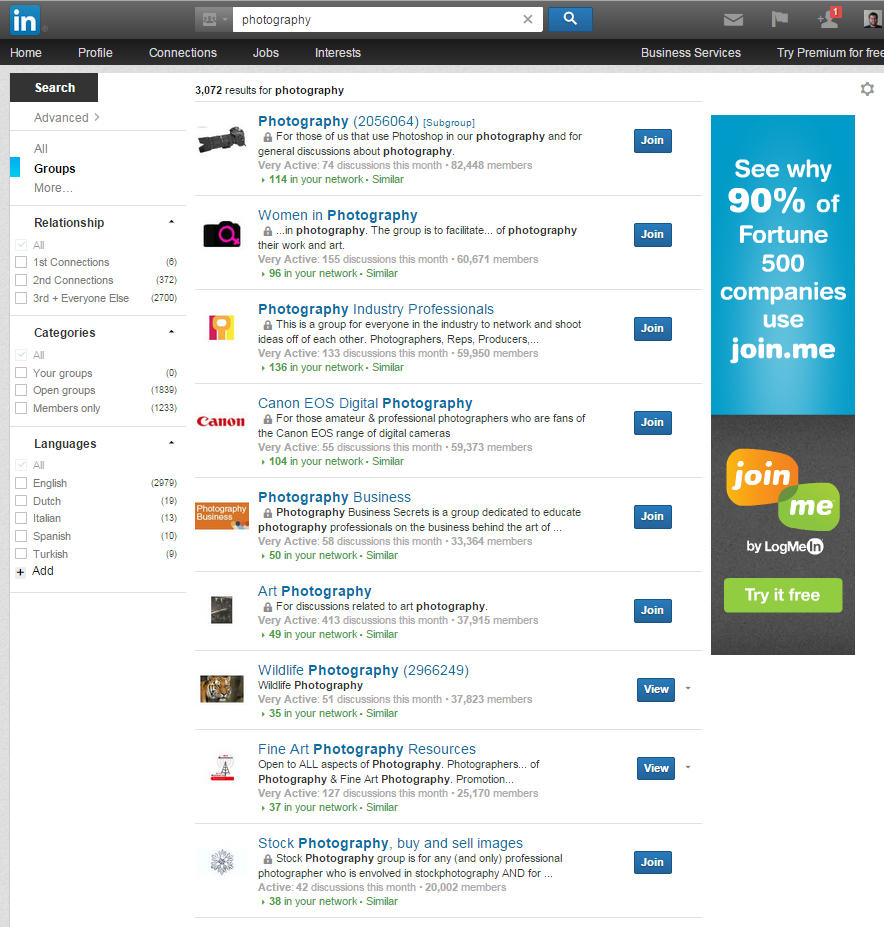Click the profile photo avatar

[872, 20]
